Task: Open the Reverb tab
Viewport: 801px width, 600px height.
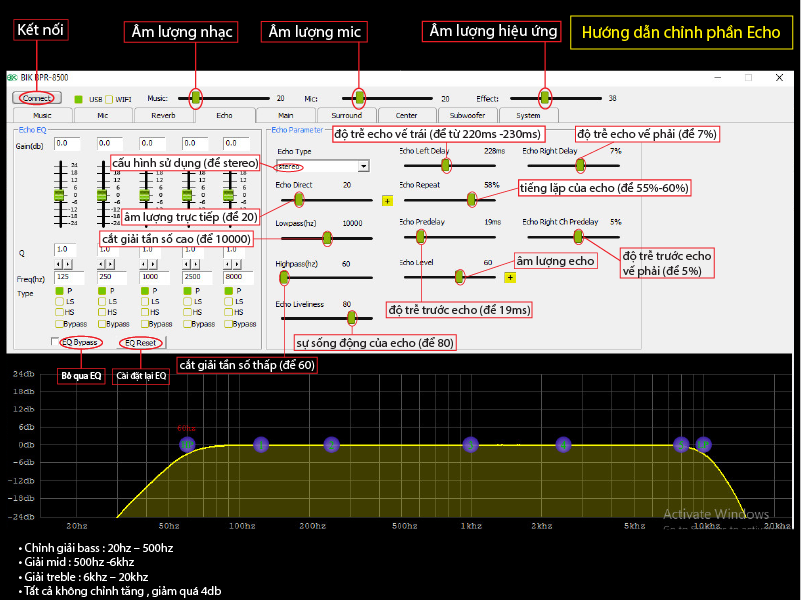Action: pos(163,115)
